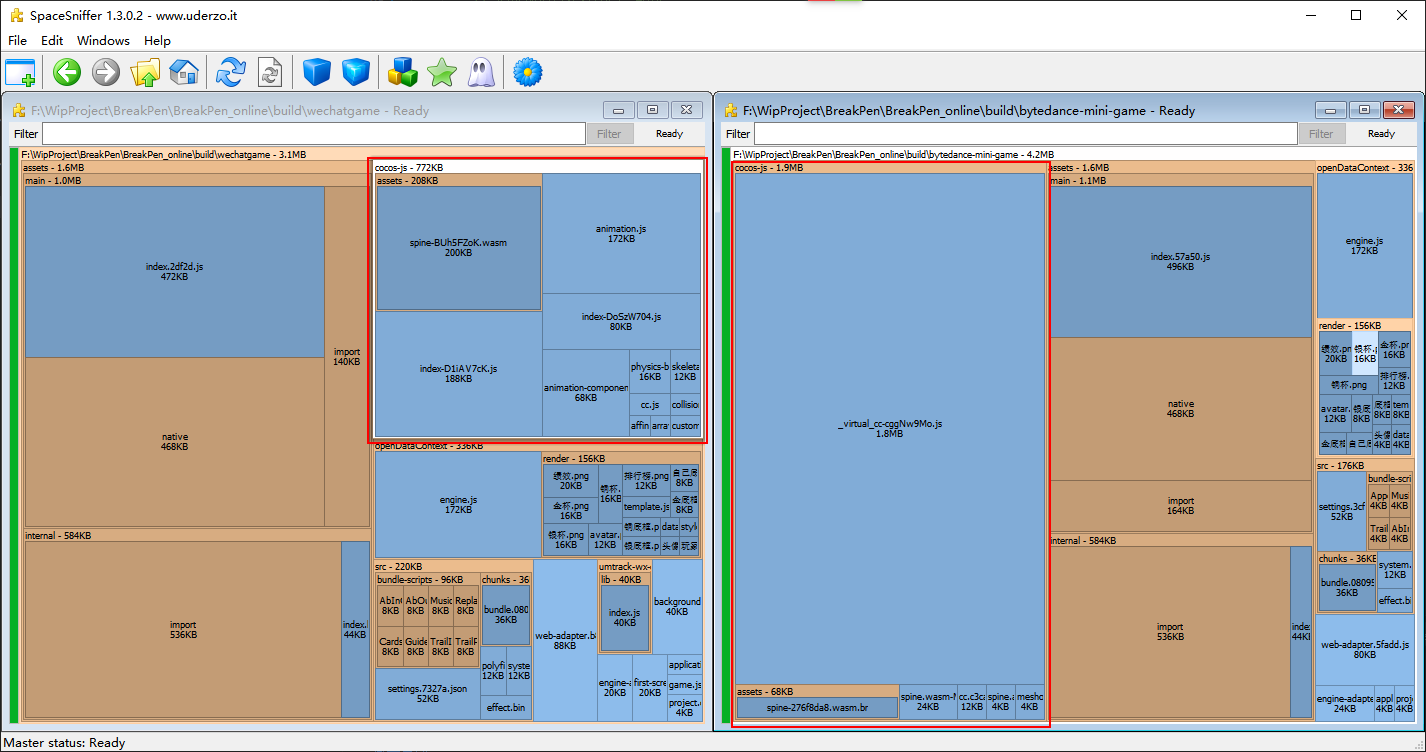Click Filter button in bytedance-mini-game window
Screen dimensions: 1426x752
pyautogui.click(x=1321, y=134)
